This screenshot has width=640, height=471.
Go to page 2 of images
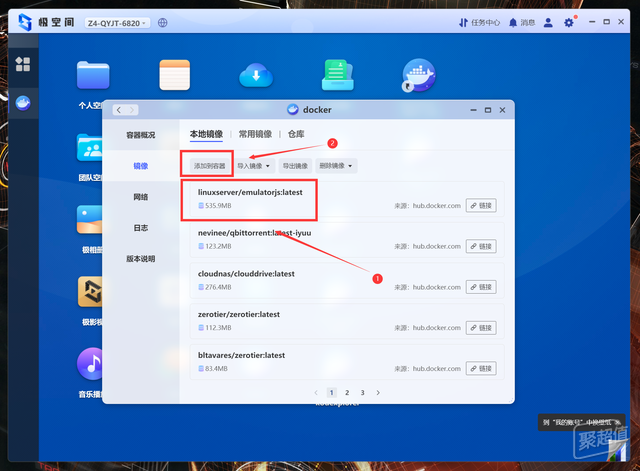(347, 393)
